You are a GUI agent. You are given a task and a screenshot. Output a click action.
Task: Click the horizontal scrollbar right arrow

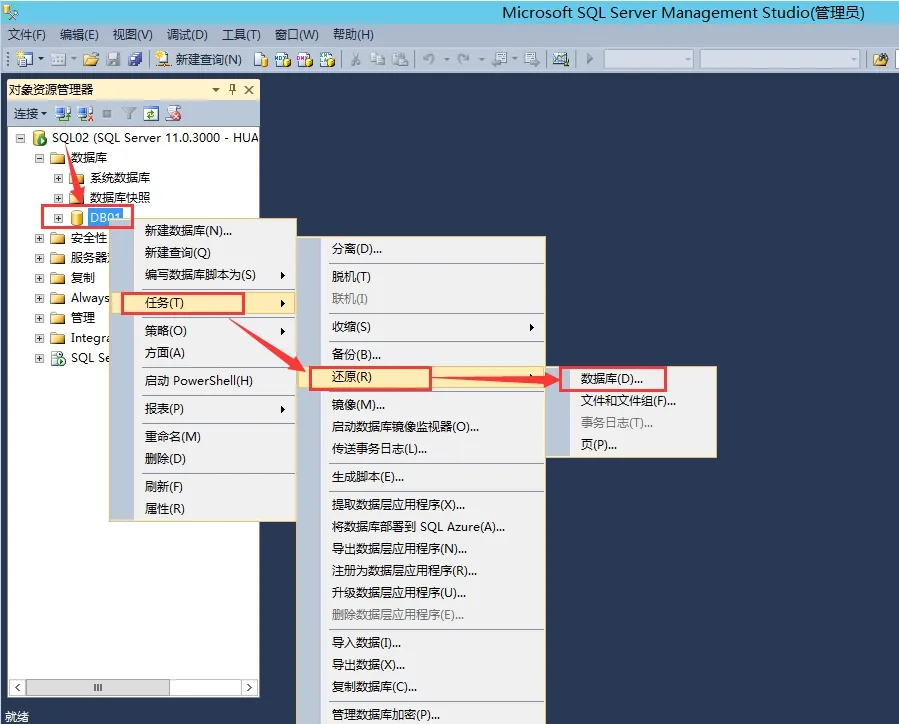249,687
